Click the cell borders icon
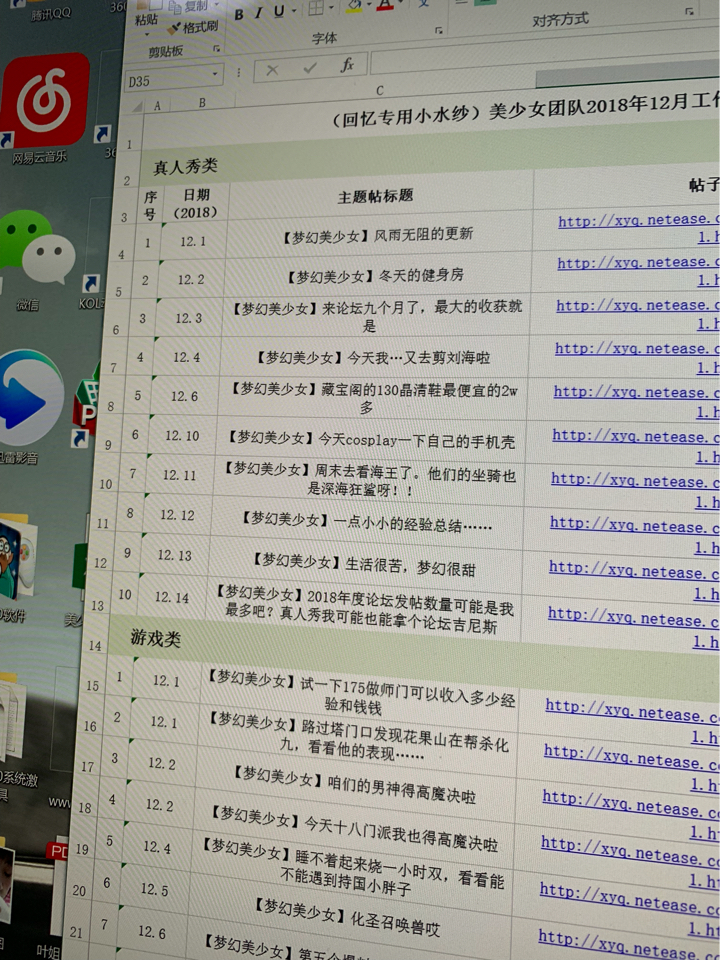 316,8
